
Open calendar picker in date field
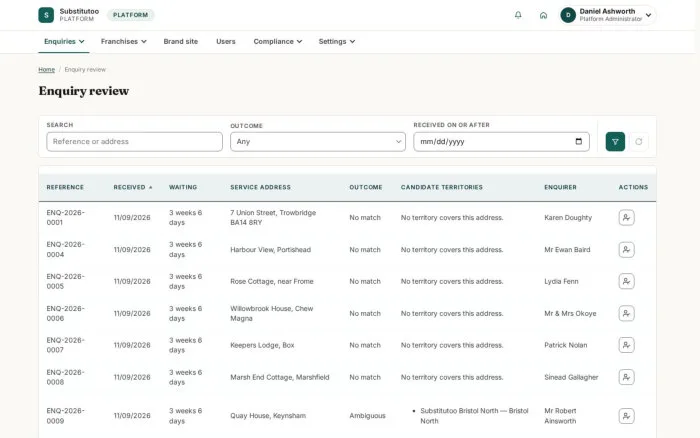[579, 142]
